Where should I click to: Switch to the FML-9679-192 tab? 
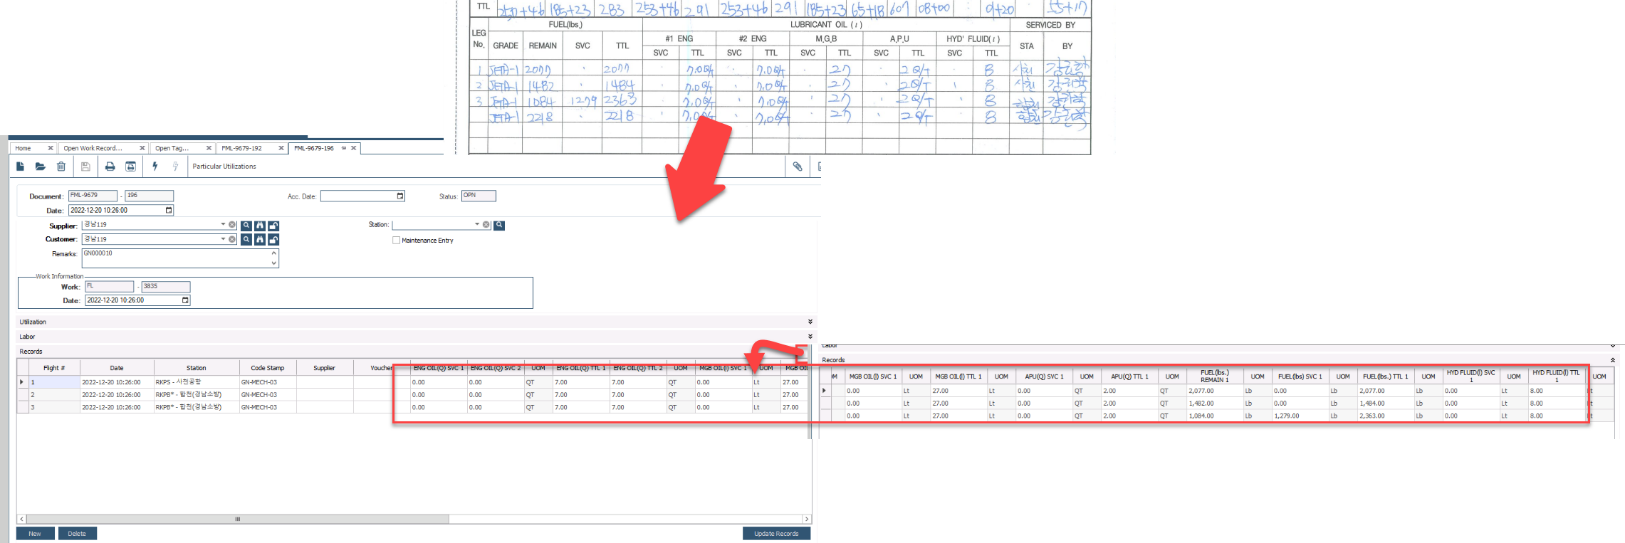(241, 148)
